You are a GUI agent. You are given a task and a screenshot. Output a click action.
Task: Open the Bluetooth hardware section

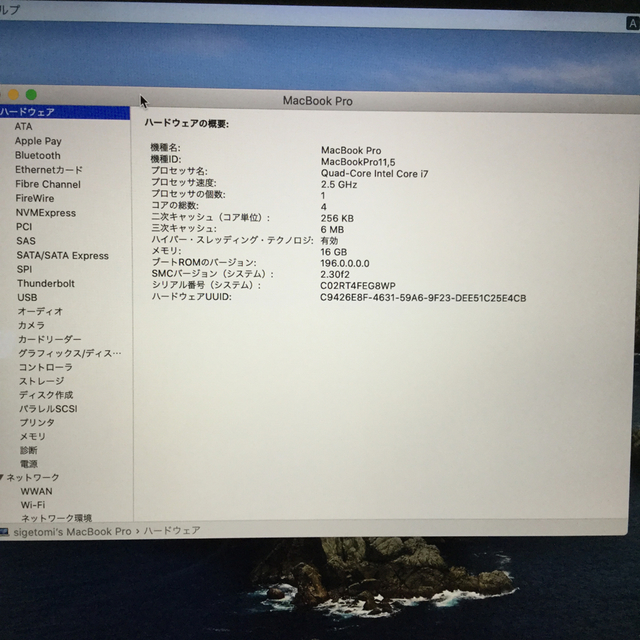[x=38, y=156]
